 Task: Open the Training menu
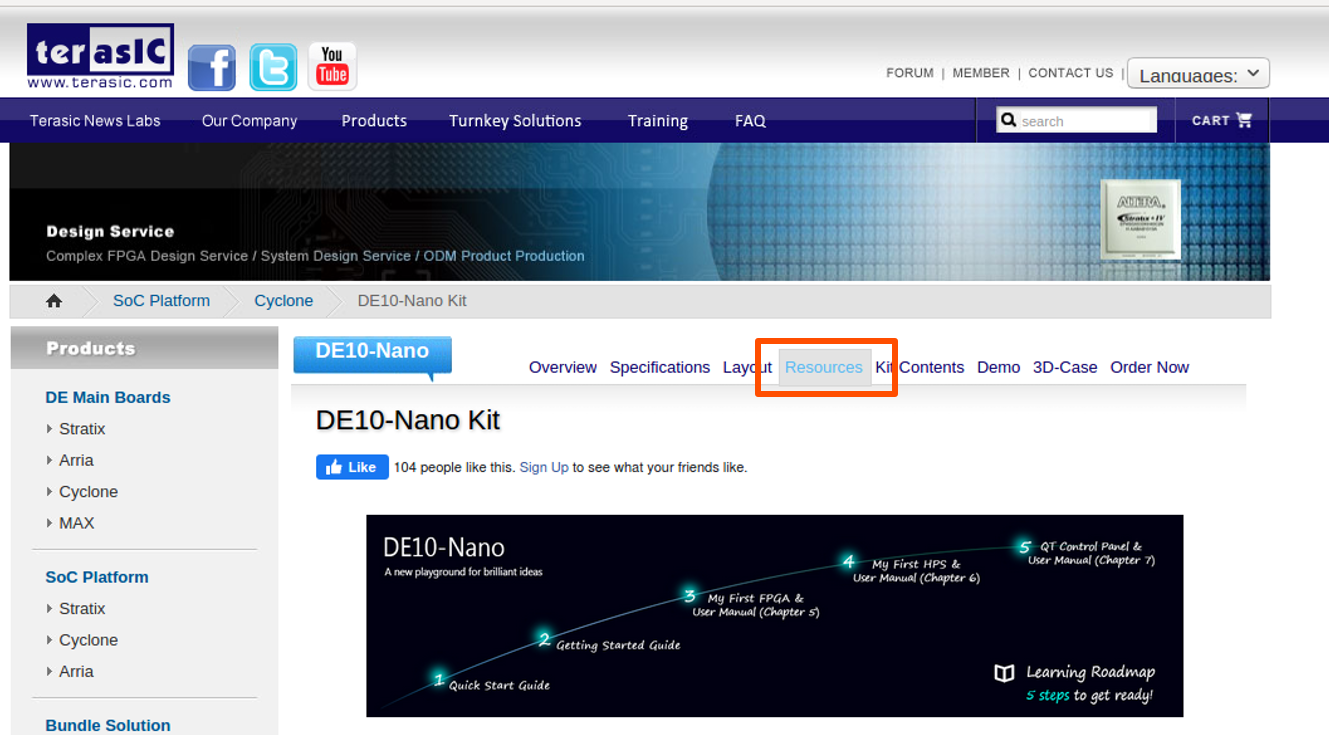point(658,121)
